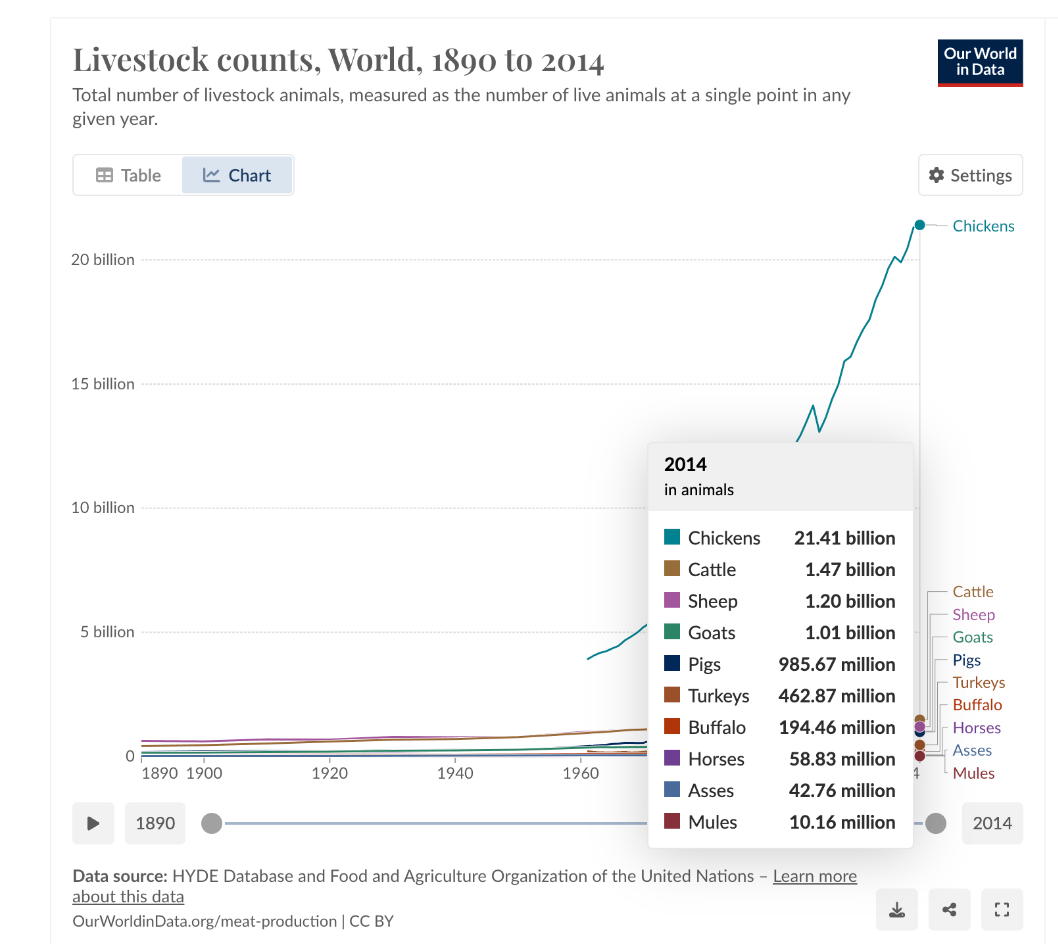Click the '42.76 million' asses value
Viewport: 1058px width, 944px height.
click(x=842, y=790)
